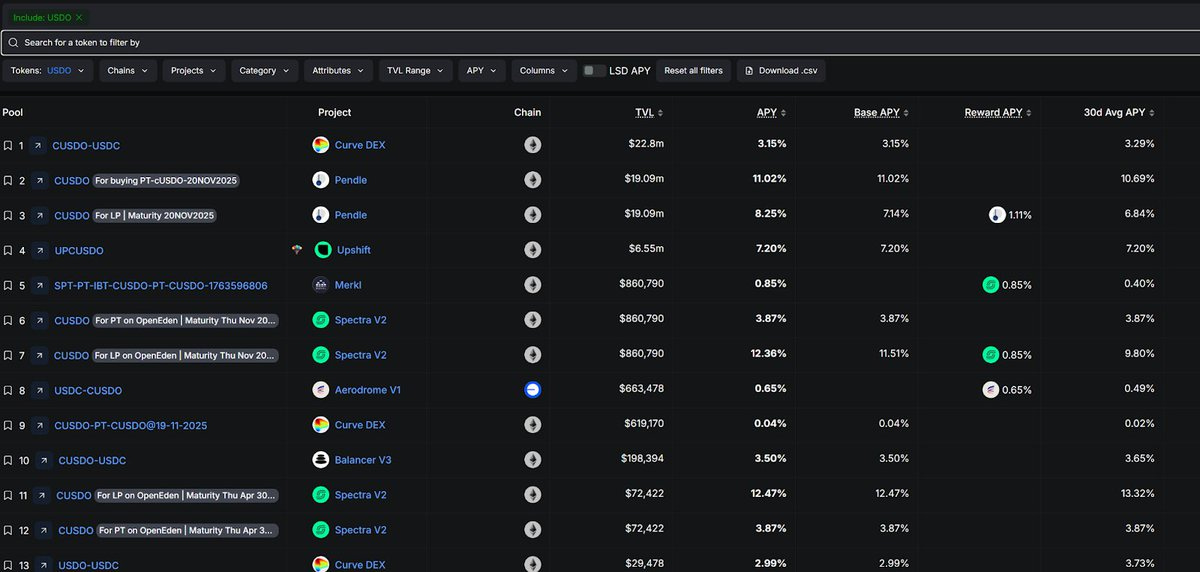The height and width of the screenshot is (572, 1200).
Task: Bookmark pool 8 USDC-CUSDO
Action: (x=7, y=390)
